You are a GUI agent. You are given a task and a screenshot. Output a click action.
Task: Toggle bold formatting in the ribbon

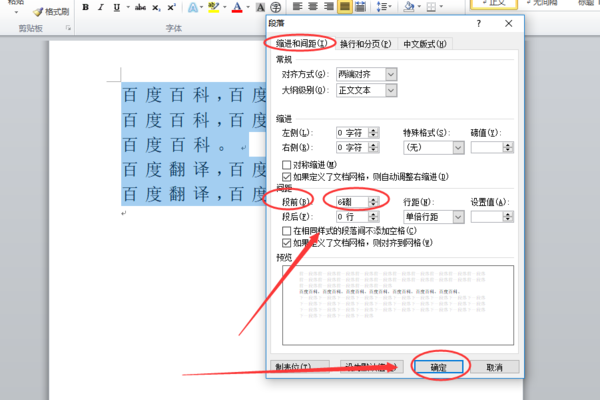click(x=86, y=7)
